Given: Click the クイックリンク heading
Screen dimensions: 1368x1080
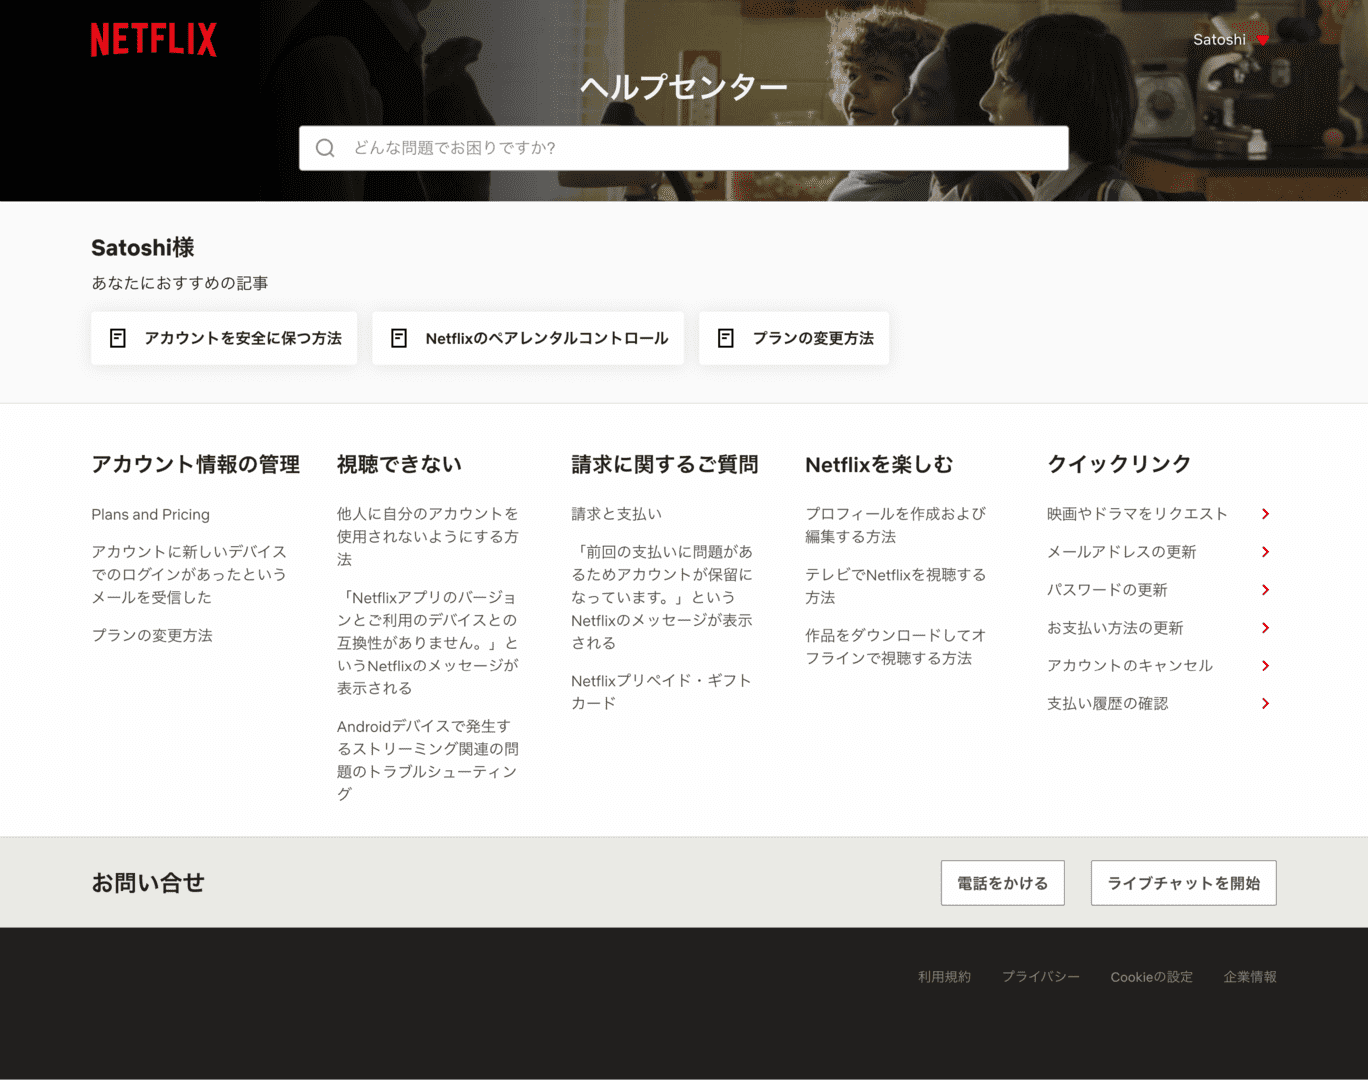Looking at the screenshot, I should click(1119, 464).
